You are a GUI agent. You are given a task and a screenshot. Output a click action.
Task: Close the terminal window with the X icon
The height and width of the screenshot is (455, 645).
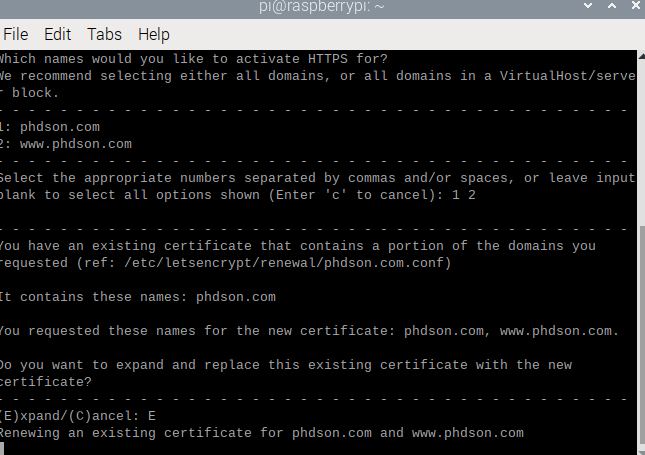636,6
